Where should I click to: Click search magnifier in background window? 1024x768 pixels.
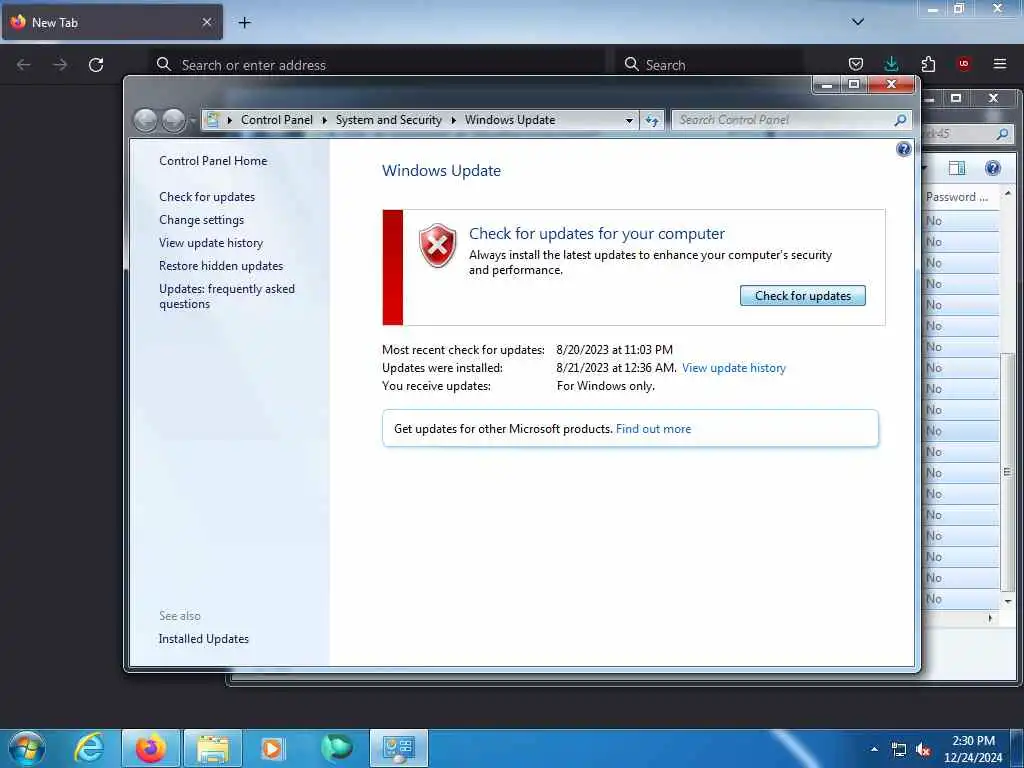coord(1002,134)
